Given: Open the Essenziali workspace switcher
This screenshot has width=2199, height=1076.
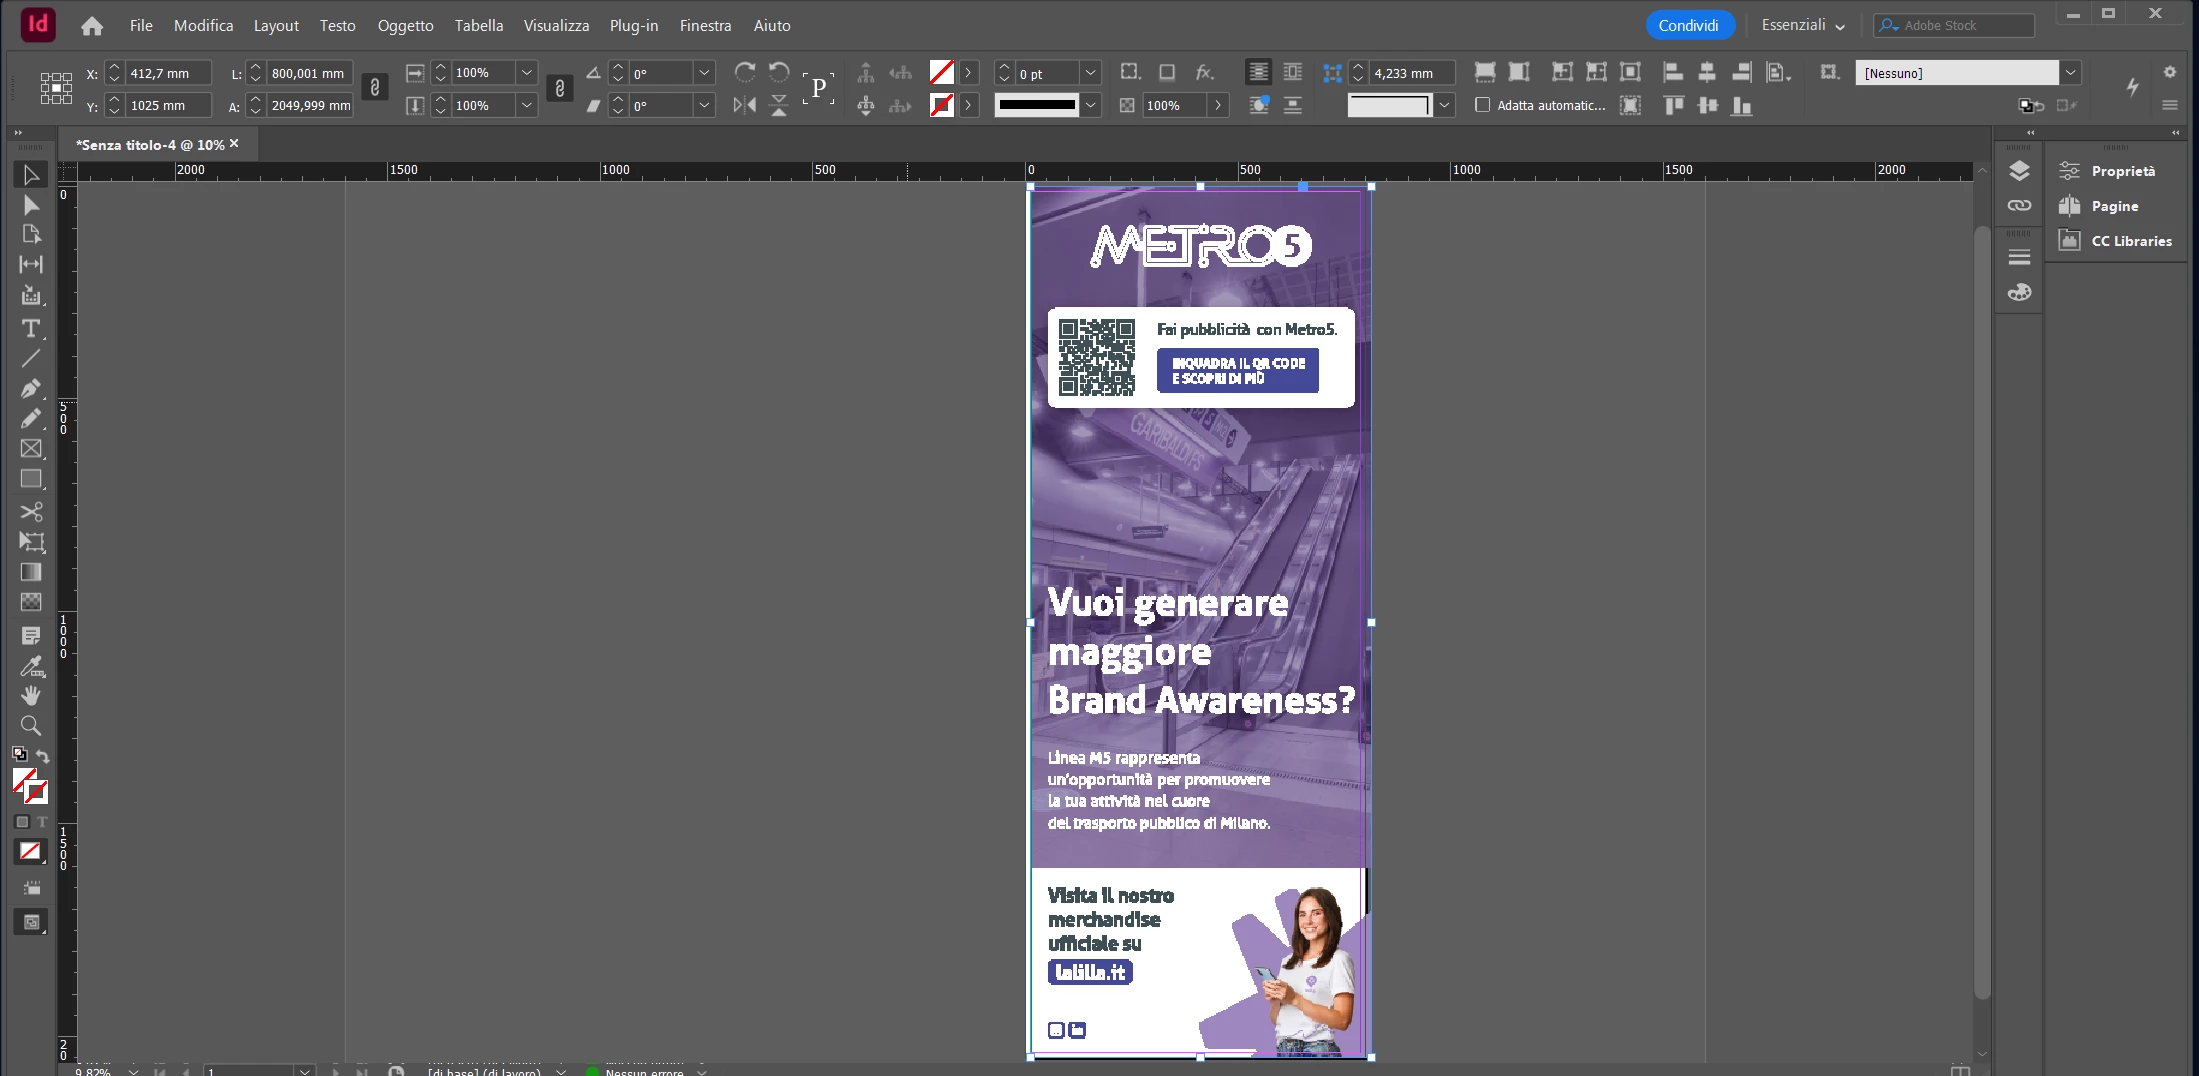Looking at the screenshot, I should pos(1803,25).
